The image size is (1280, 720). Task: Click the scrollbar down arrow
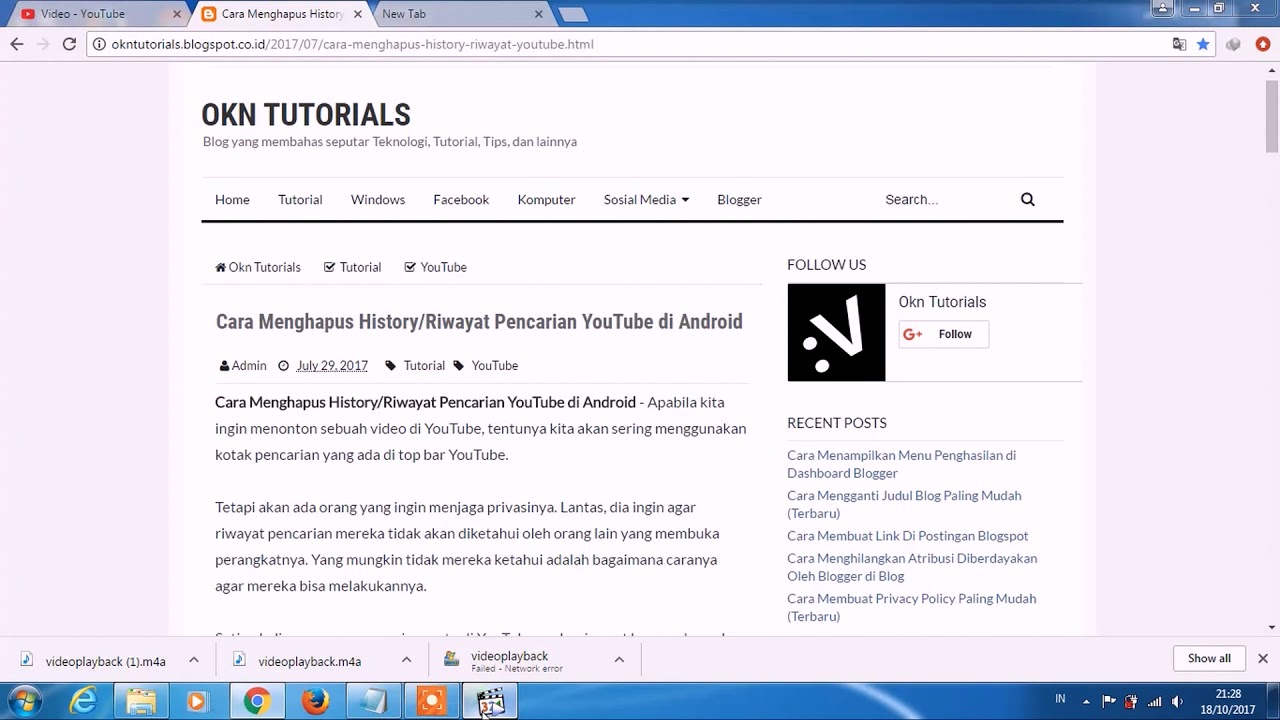click(x=1272, y=627)
